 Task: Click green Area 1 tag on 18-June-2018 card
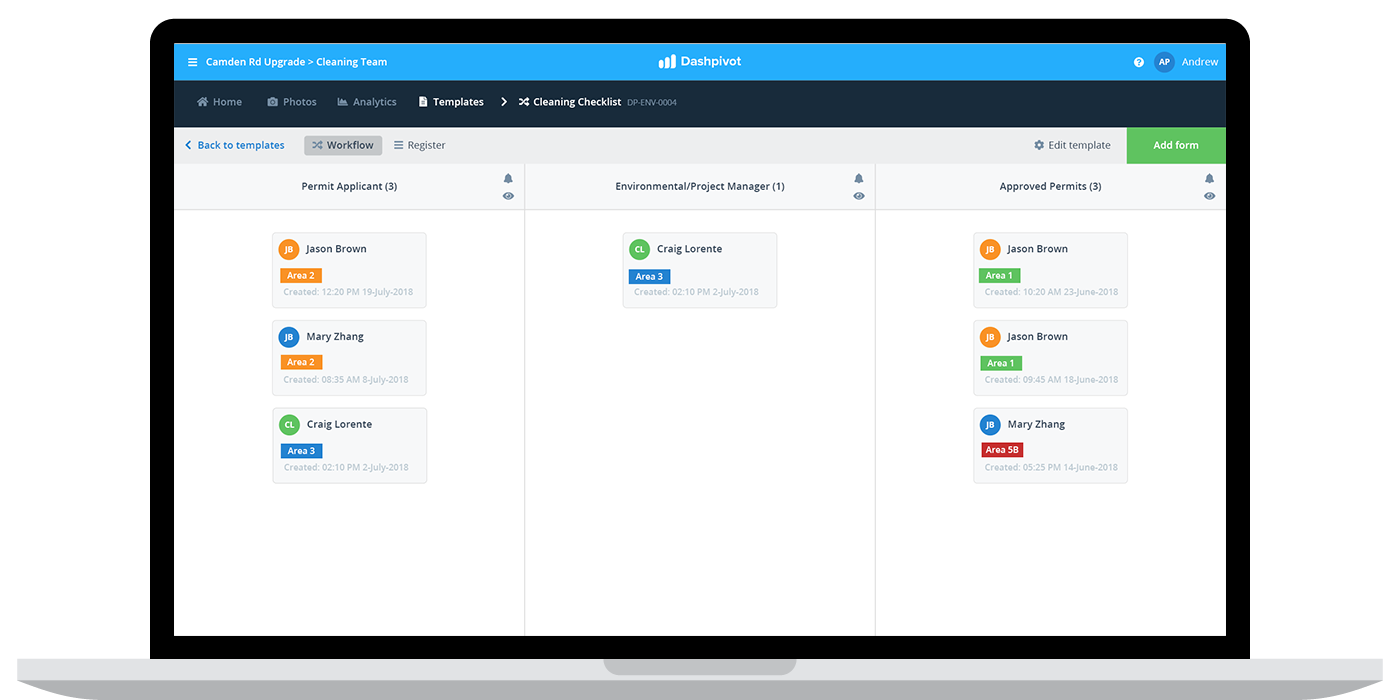coord(1000,363)
